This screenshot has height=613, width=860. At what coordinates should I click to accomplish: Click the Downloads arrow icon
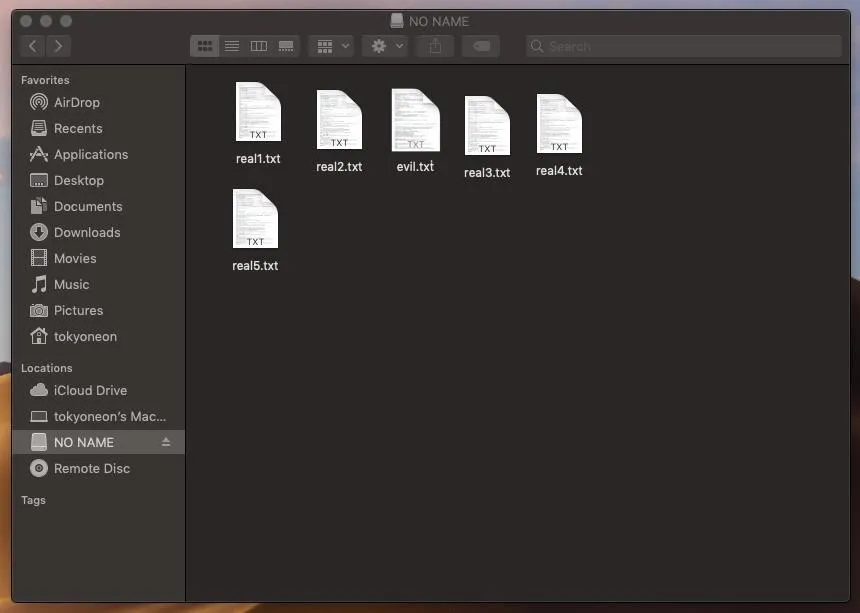pyautogui.click(x=39, y=232)
